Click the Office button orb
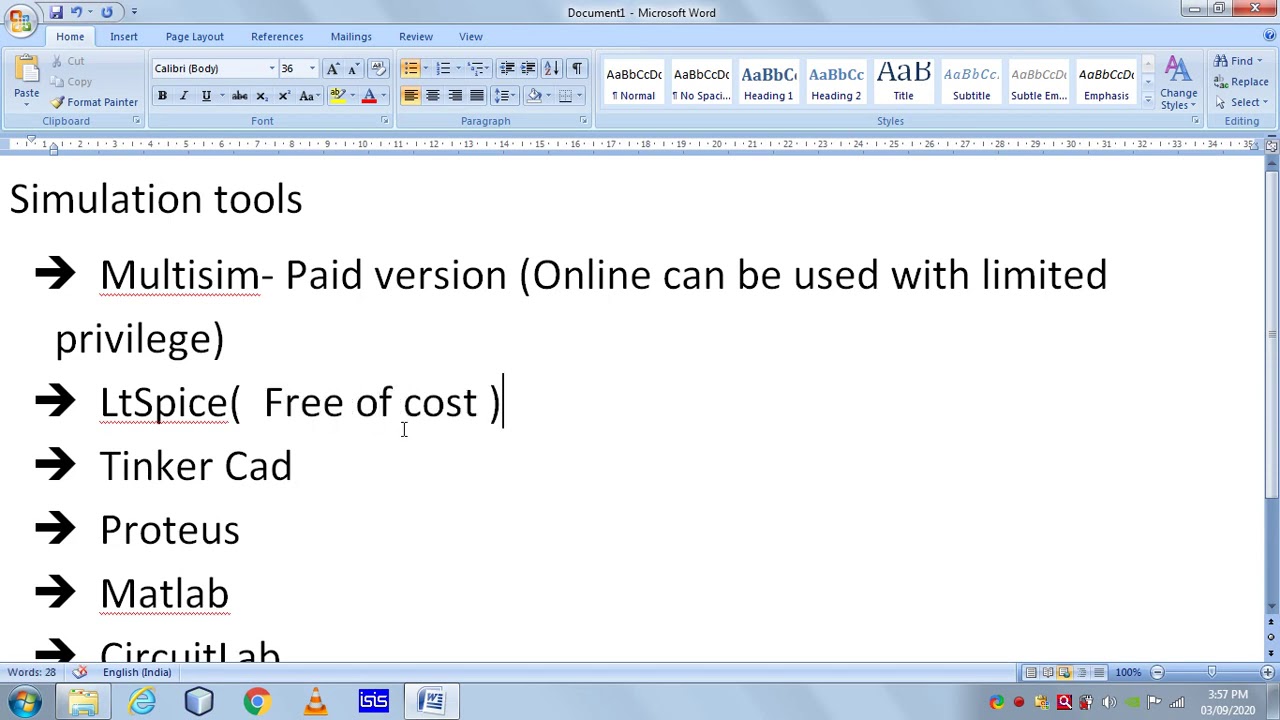Screen dimensions: 1280x720 coord(20,20)
